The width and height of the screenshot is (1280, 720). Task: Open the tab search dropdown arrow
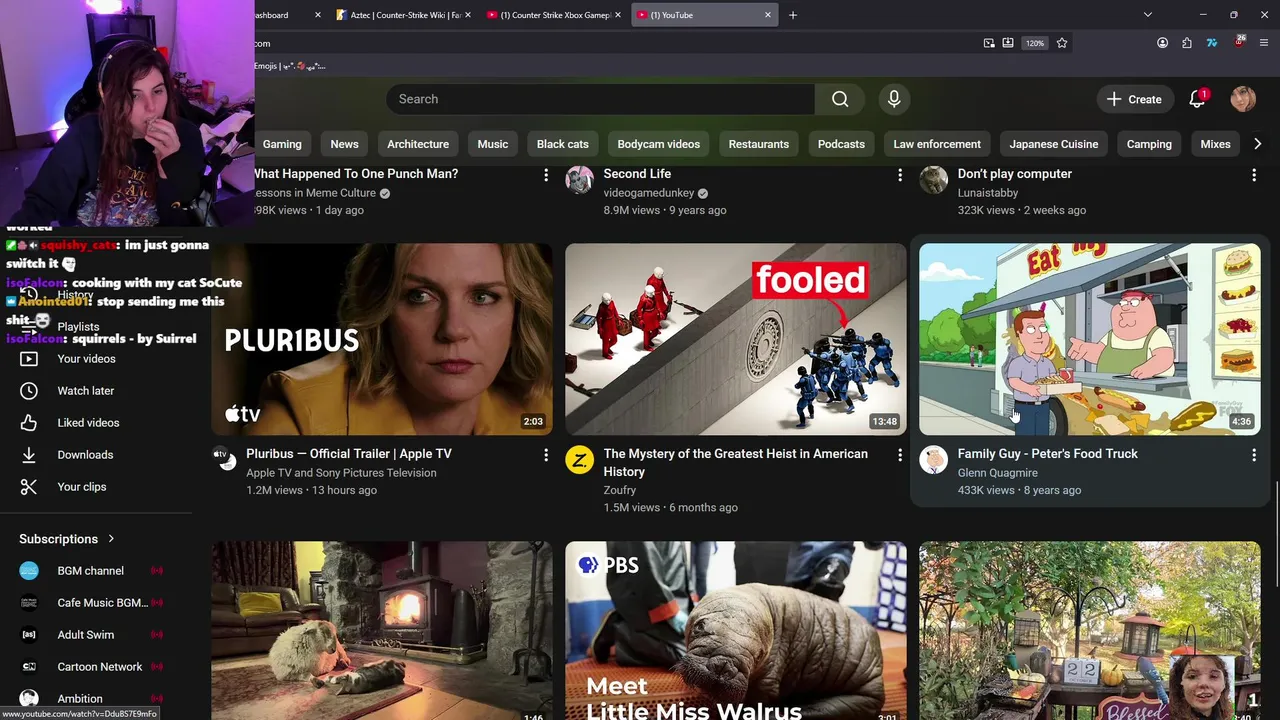(1148, 15)
